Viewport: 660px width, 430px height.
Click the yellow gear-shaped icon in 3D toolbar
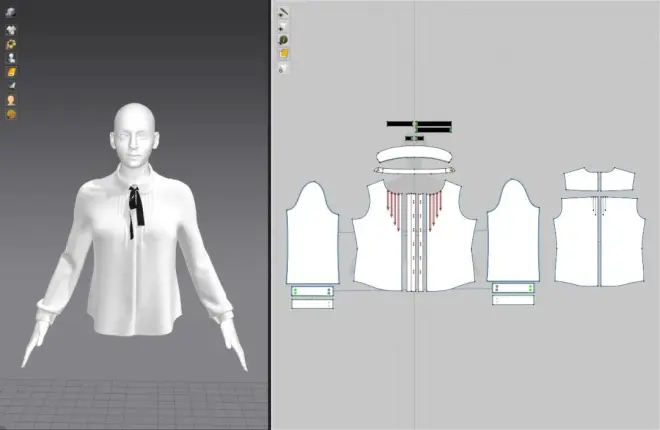tap(11, 44)
